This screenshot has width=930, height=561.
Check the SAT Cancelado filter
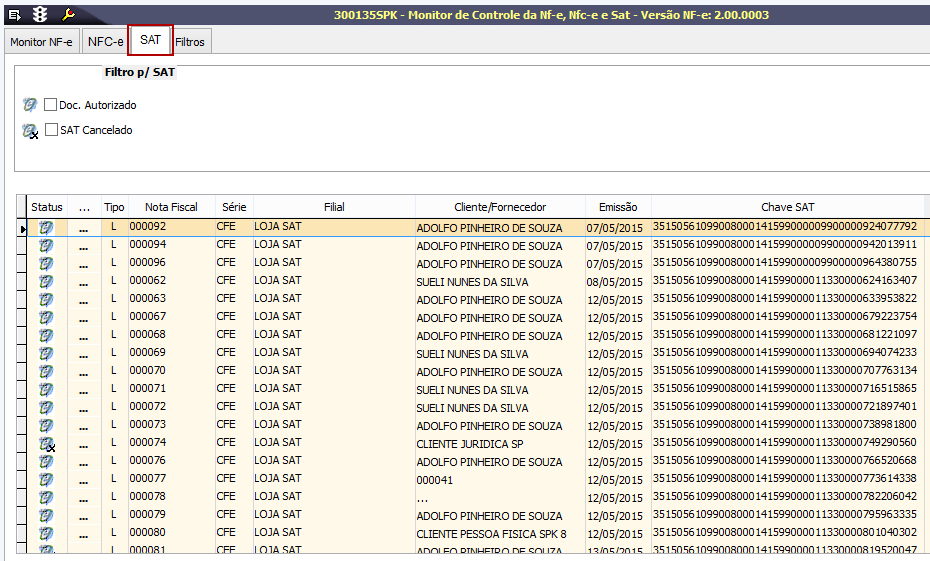51,130
